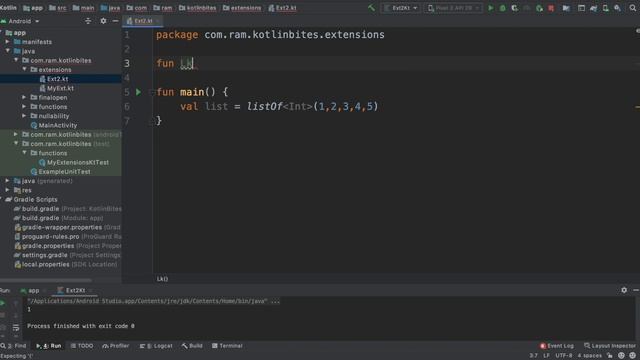Open Run panel settings gear icon
The image size is (640, 360).
[x=624, y=290]
